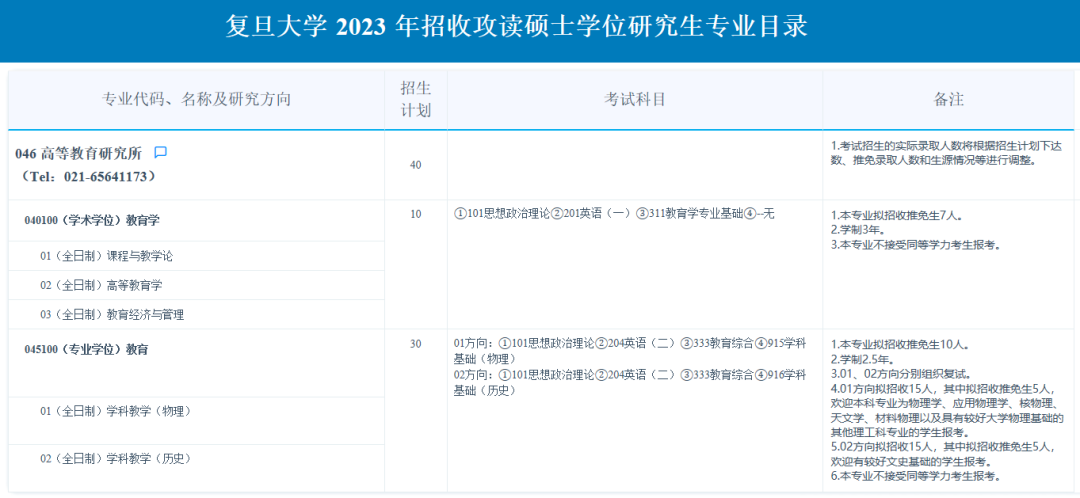Click the 考试科目 column header
Viewport: 1080px width, 498px height.
[x=634, y=99]
